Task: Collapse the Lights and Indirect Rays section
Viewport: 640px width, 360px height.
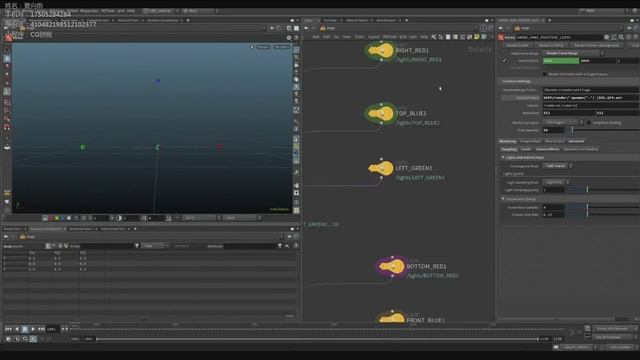Action: coord(503,157)
